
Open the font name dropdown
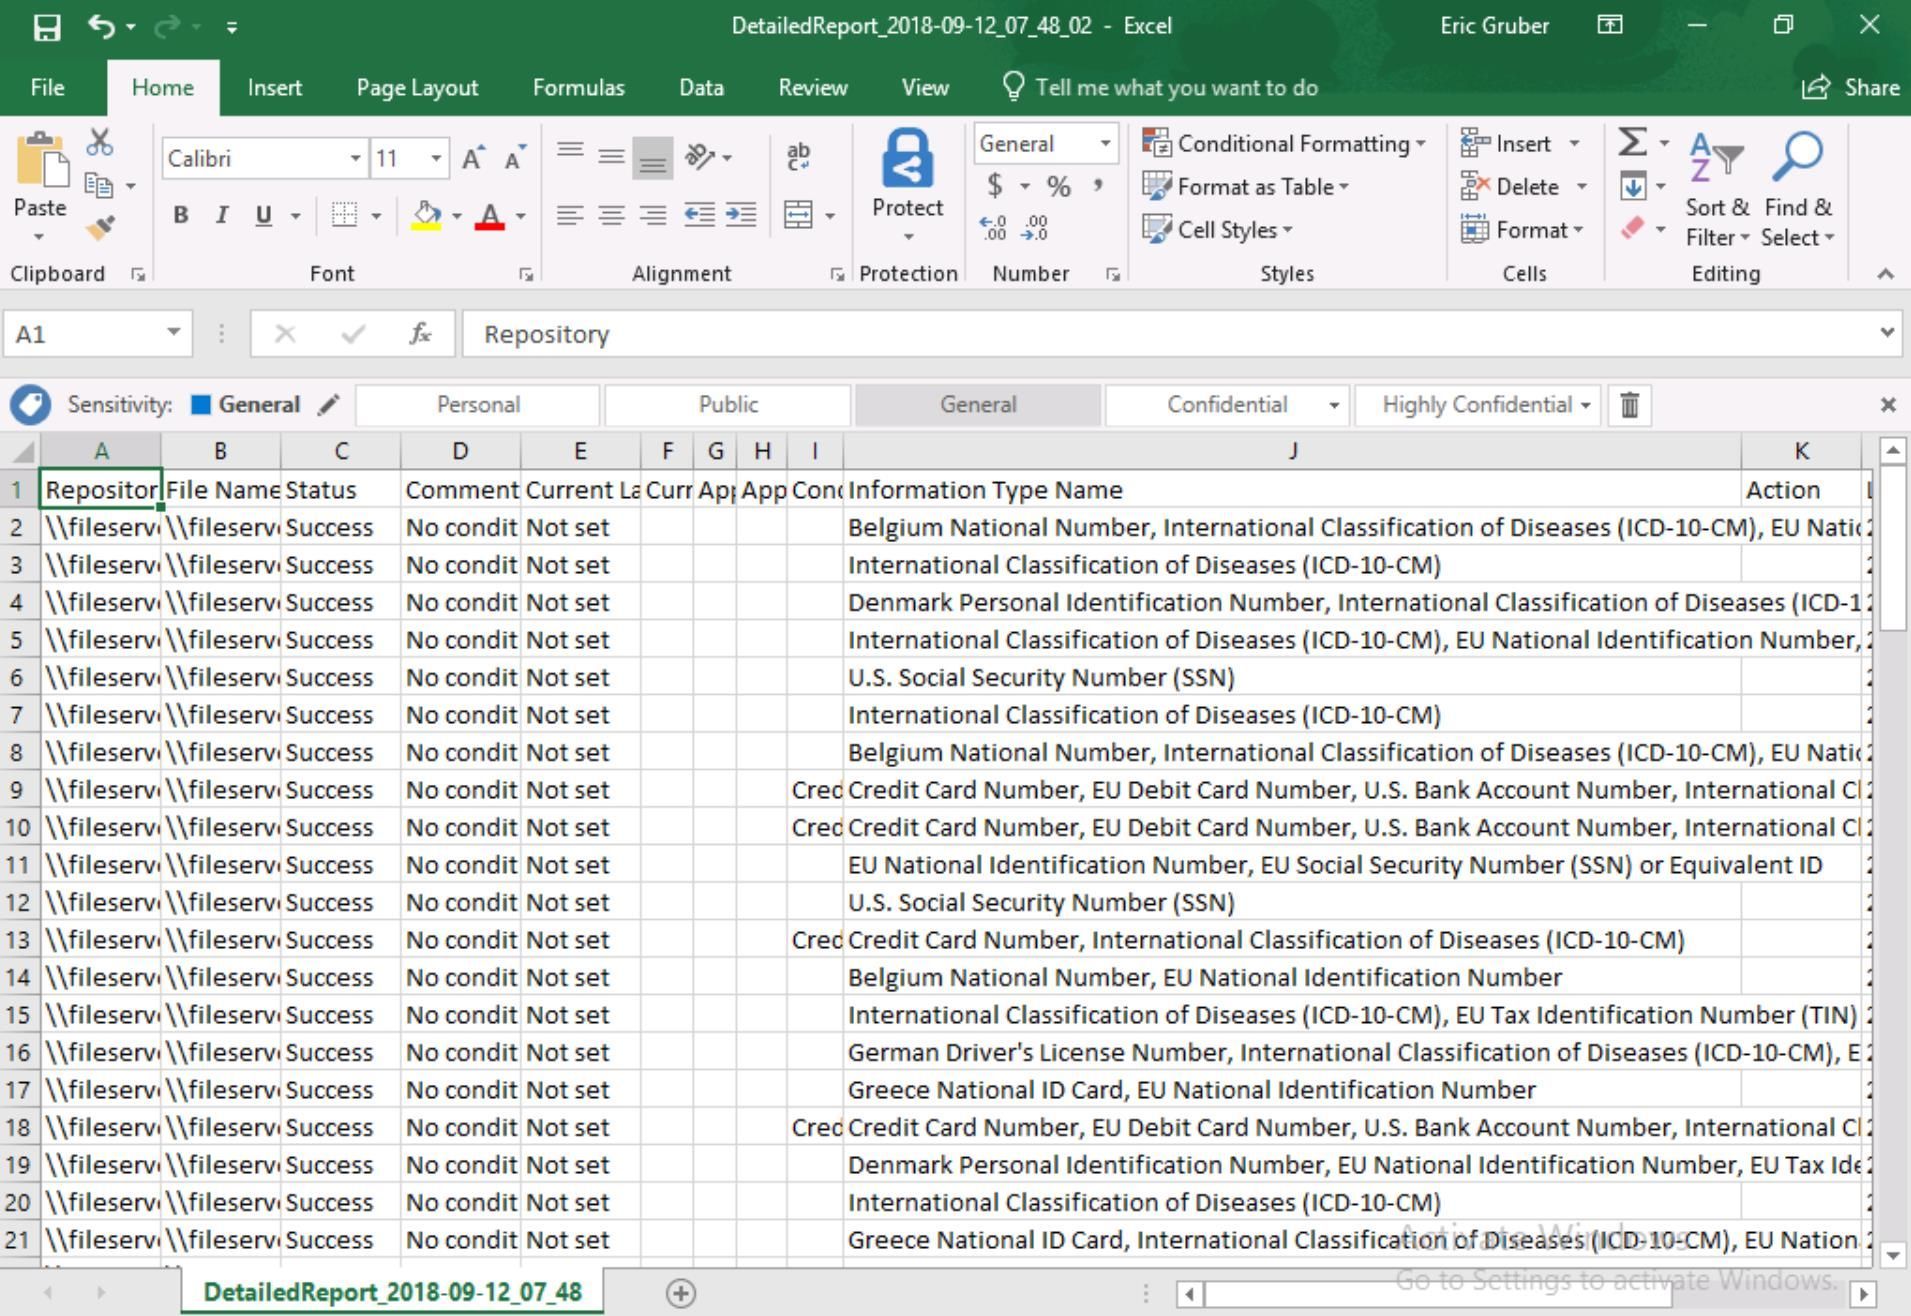pos(355,158)
